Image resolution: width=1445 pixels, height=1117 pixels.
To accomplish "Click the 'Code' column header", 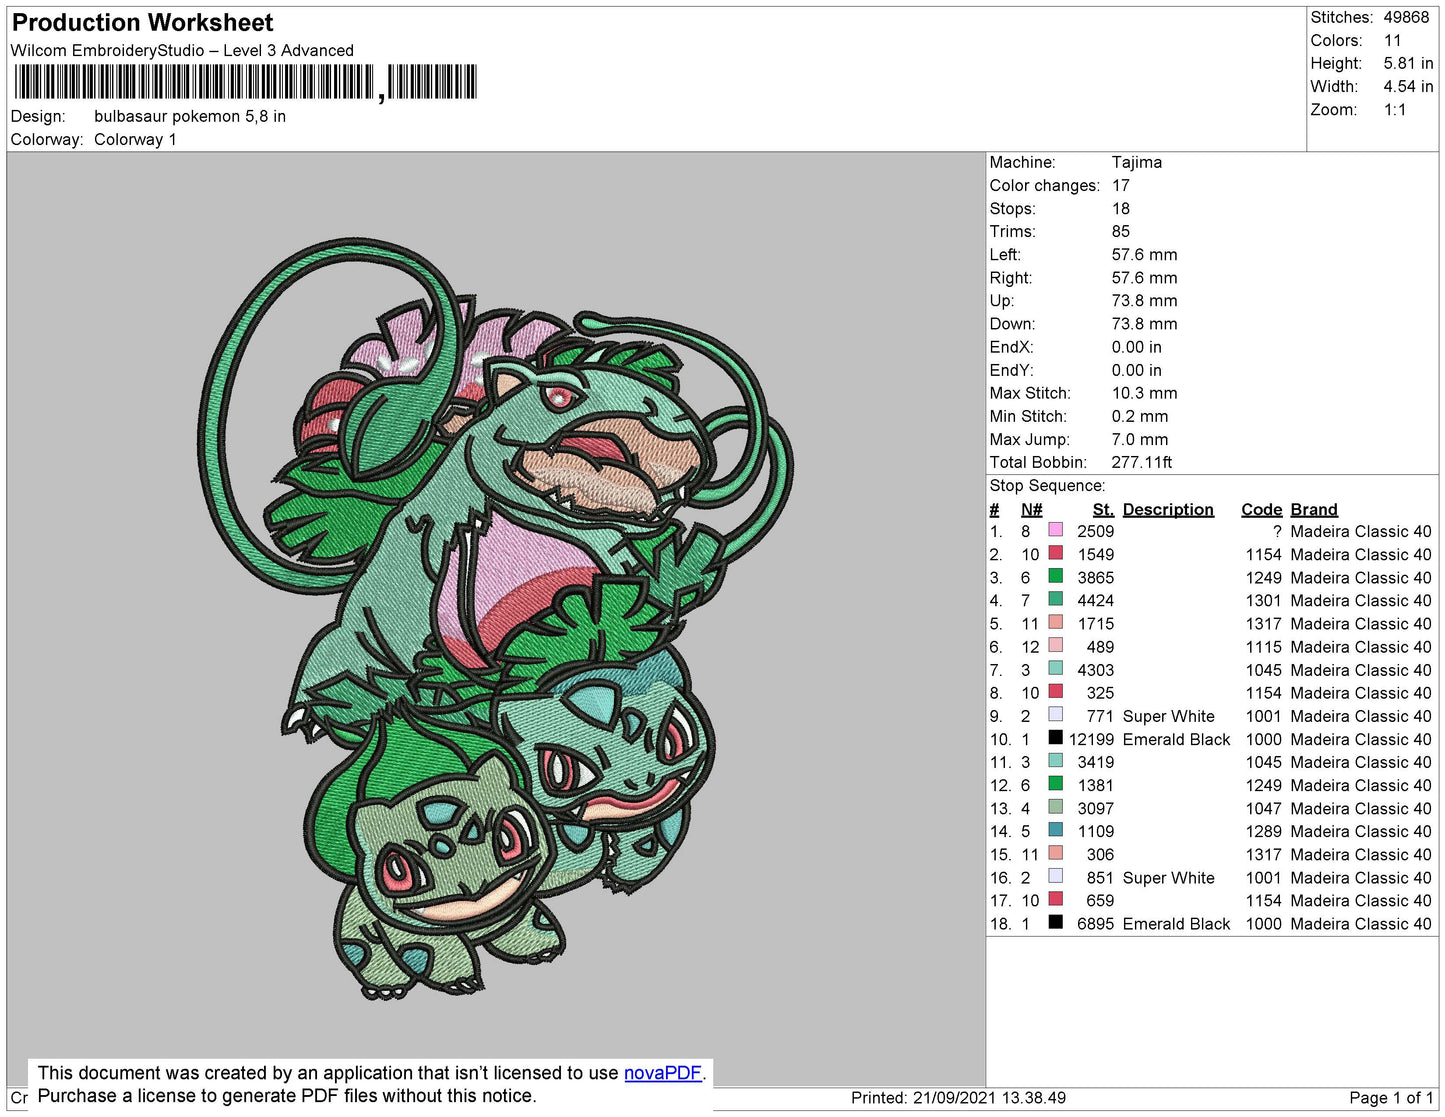I will tap(1261, 509).
